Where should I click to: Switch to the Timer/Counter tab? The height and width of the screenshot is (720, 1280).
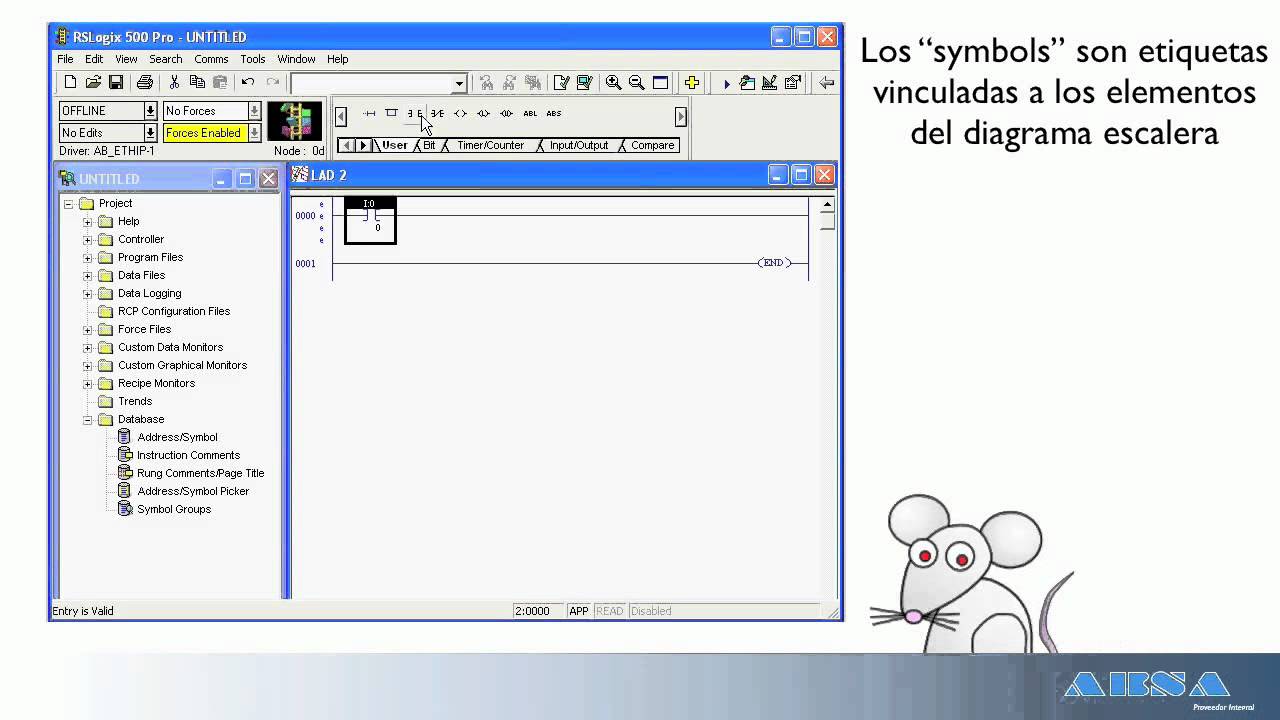coord(490,145)
